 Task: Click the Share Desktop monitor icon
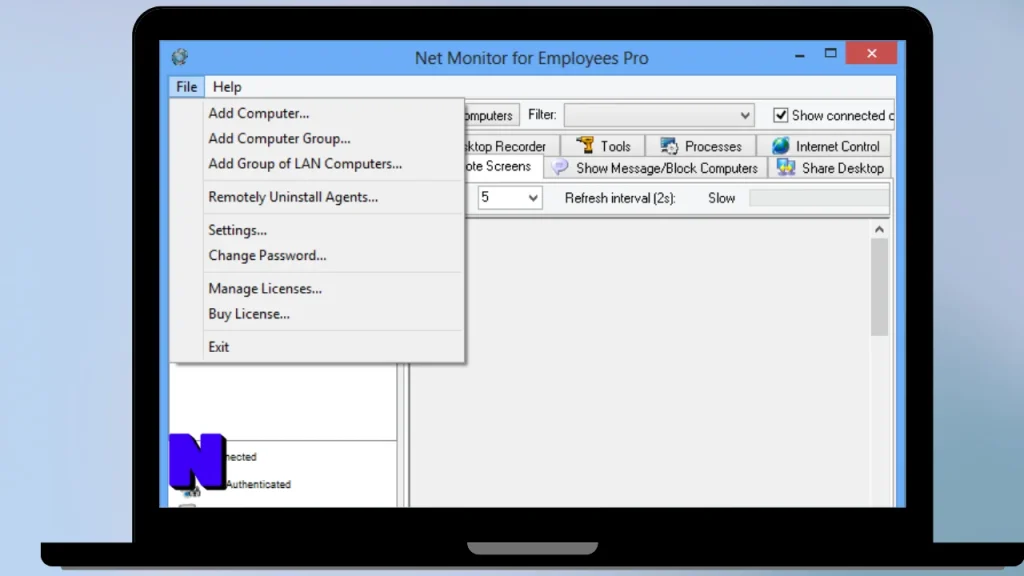[786, 168]
